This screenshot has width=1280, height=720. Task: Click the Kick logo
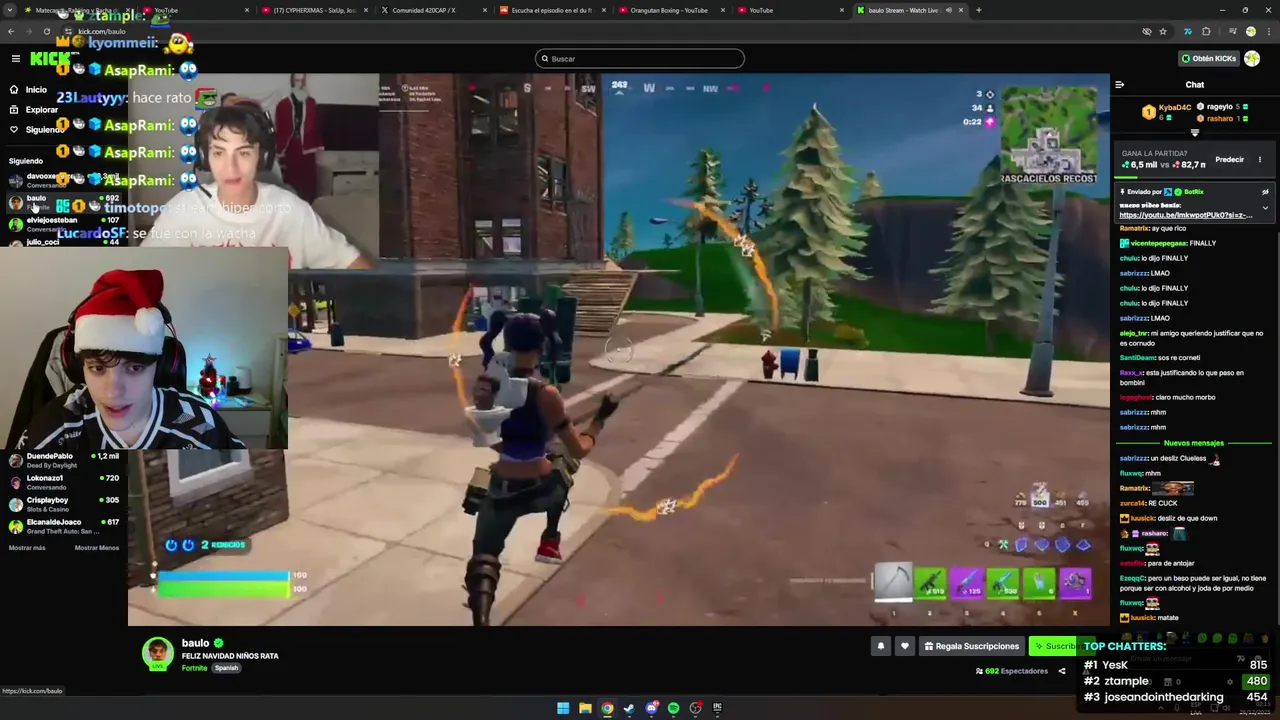[x=50, y=59]
